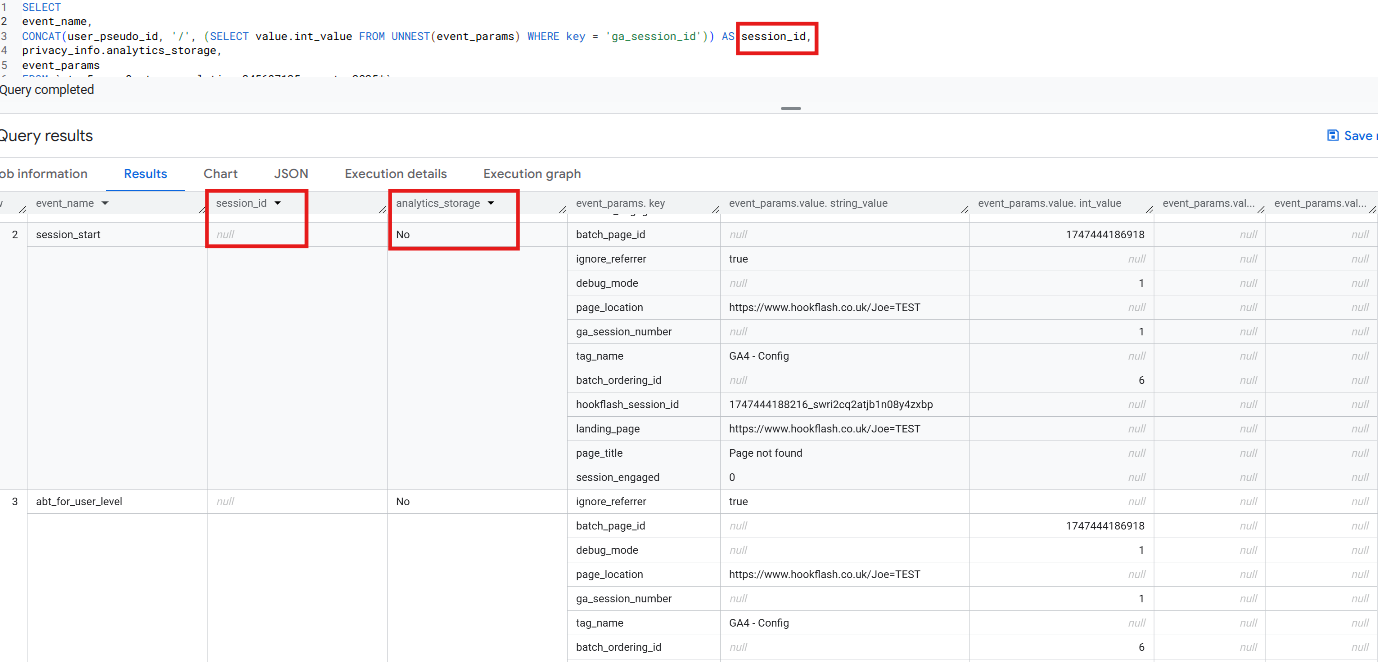Select the abt_for_user_level cell
This screenshot has width=1378, height=662.
pyautogui.click(x=79, y=502)
